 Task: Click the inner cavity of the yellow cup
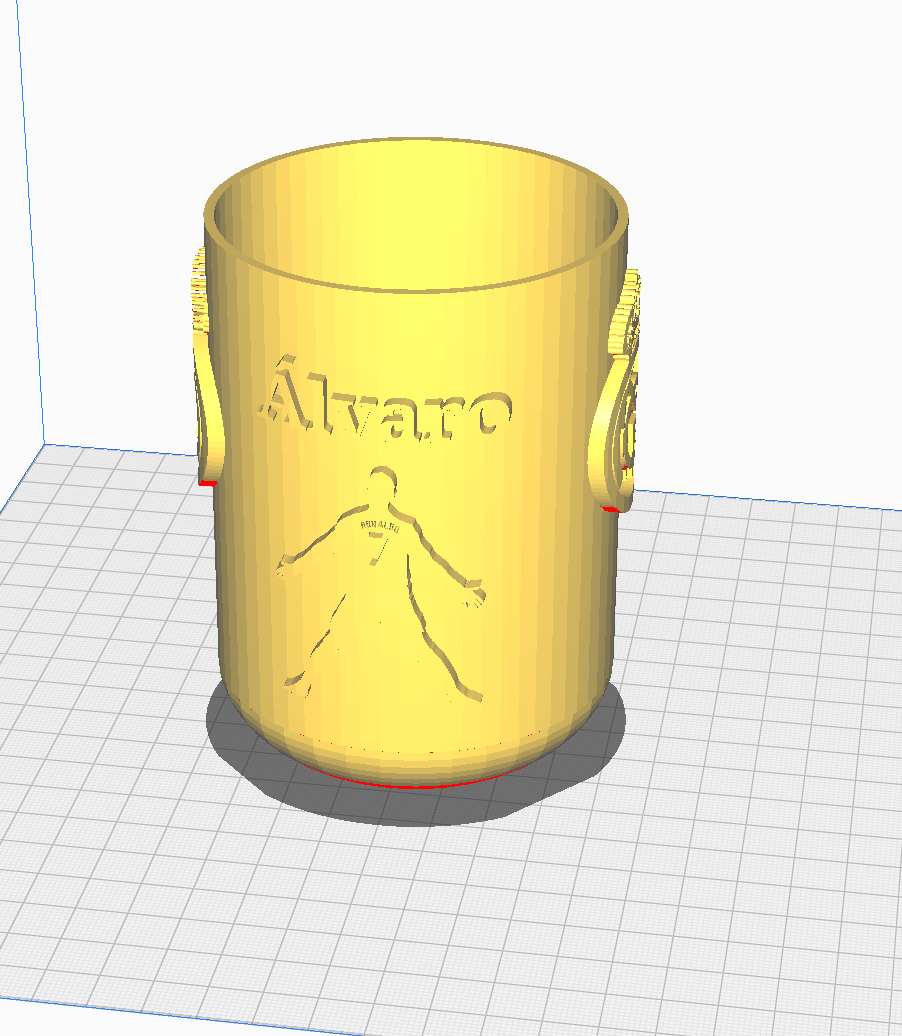(x=416, y=215)
